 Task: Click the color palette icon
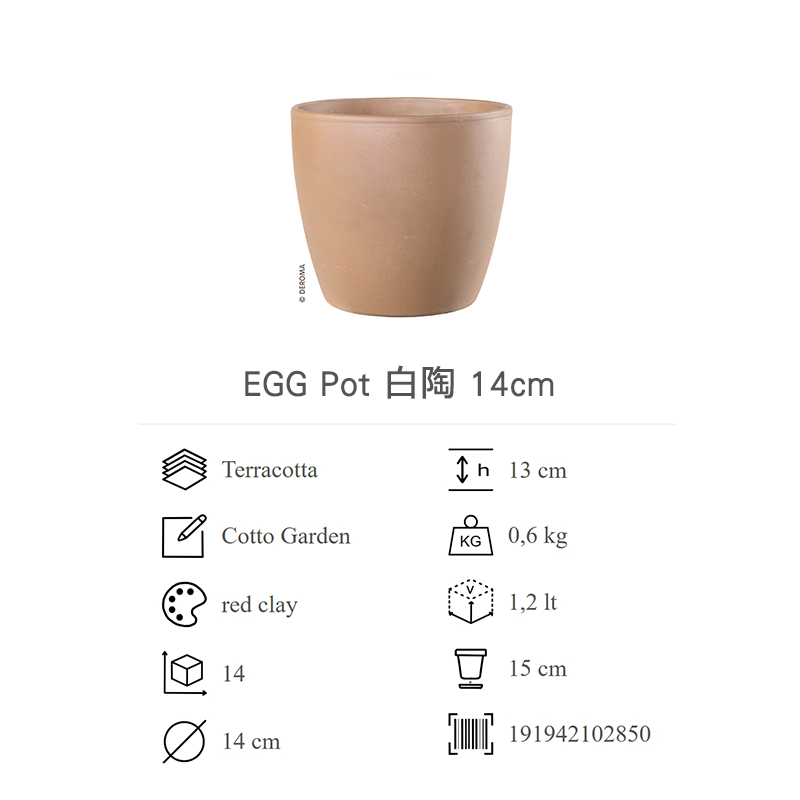[x=184, y=604]
